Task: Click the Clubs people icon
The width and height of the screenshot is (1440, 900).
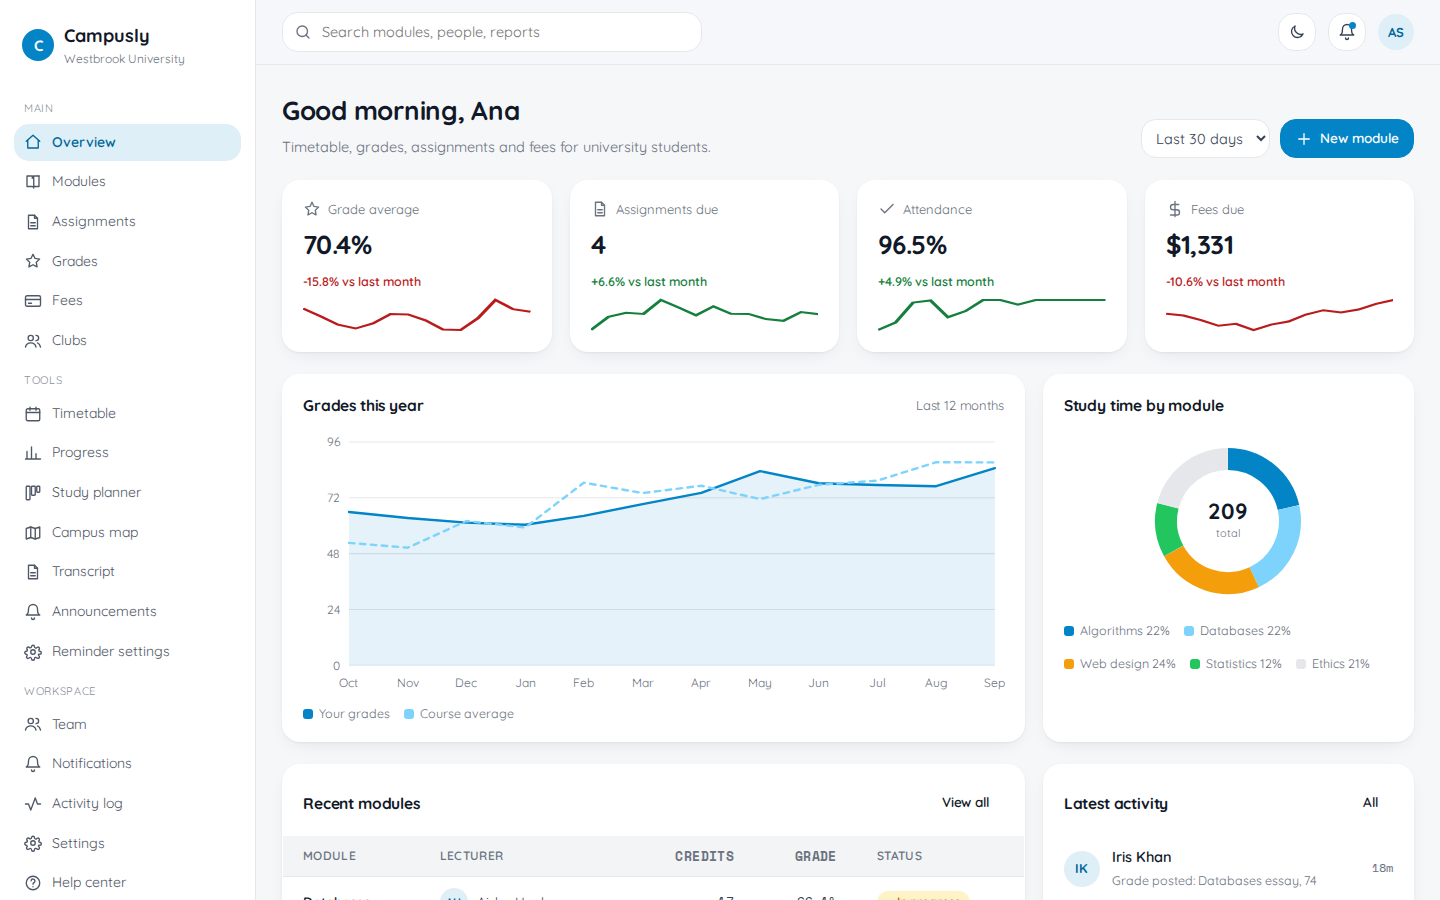Action: pyautogui.click(x=33, y=341)
